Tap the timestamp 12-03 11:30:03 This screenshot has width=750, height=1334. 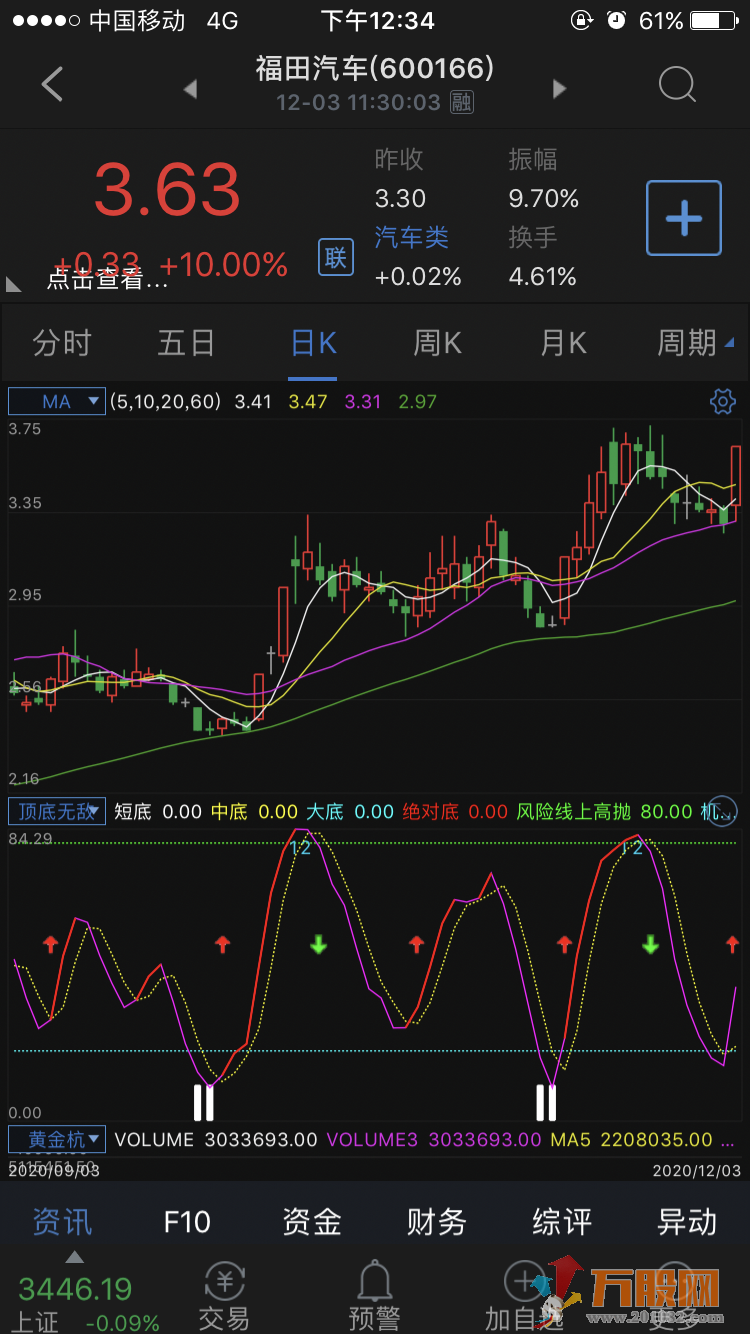click(x=358, y=102)
